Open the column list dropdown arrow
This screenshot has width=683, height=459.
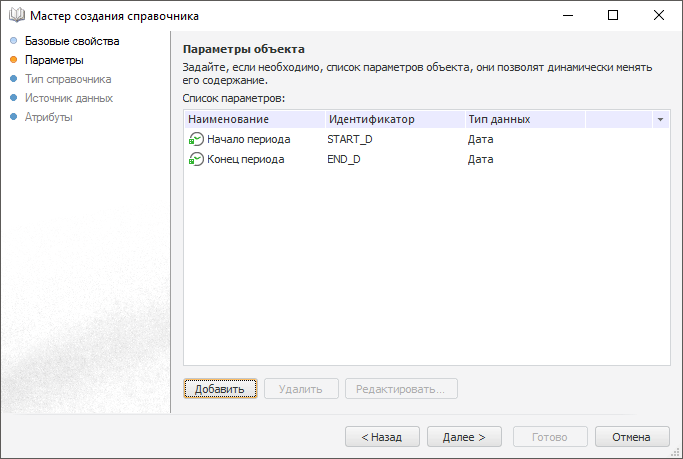(x=660, y=120)
